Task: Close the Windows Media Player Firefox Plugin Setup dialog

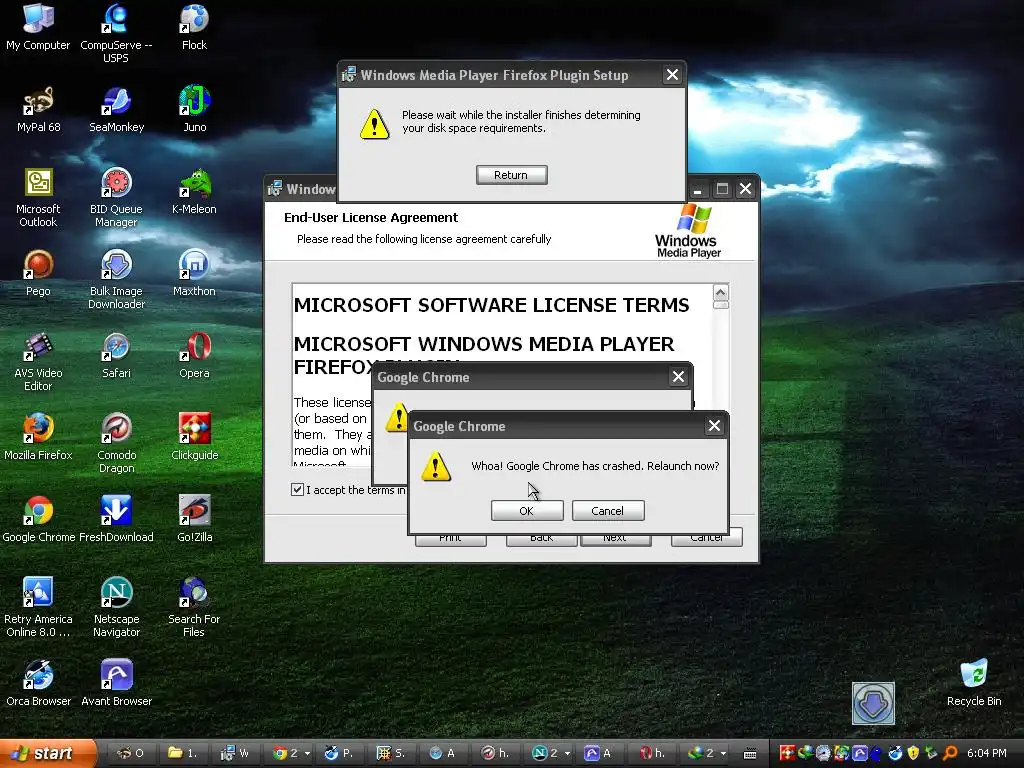Action: click(x=672, y=75)
